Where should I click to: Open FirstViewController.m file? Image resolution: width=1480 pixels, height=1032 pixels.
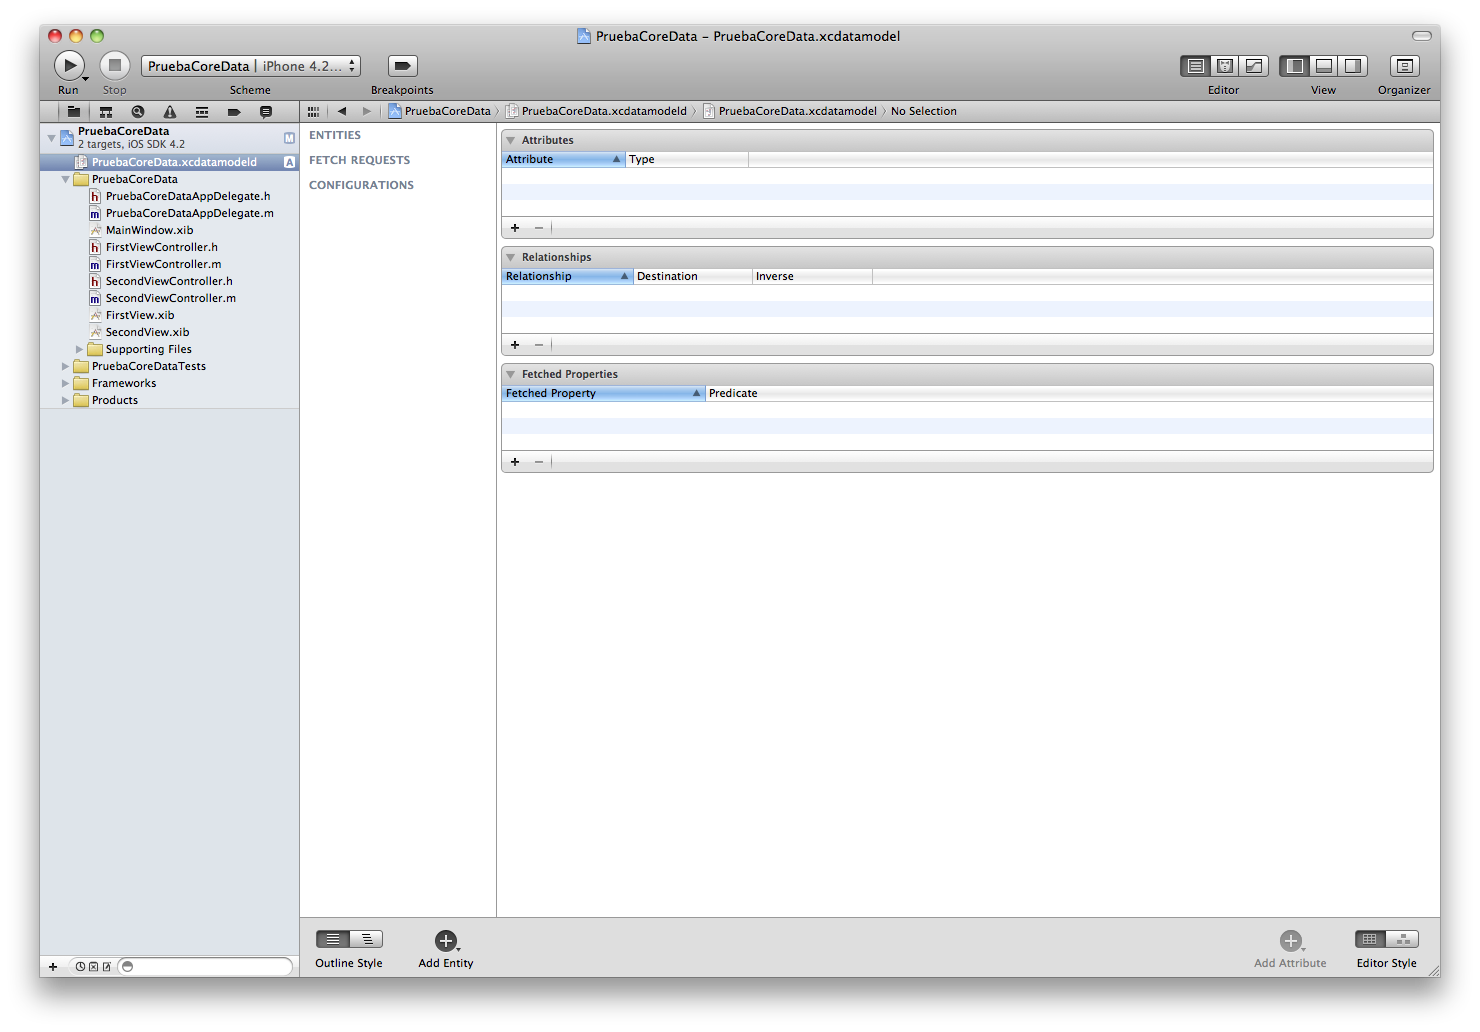pyautogui.click(x=164, y=265)
